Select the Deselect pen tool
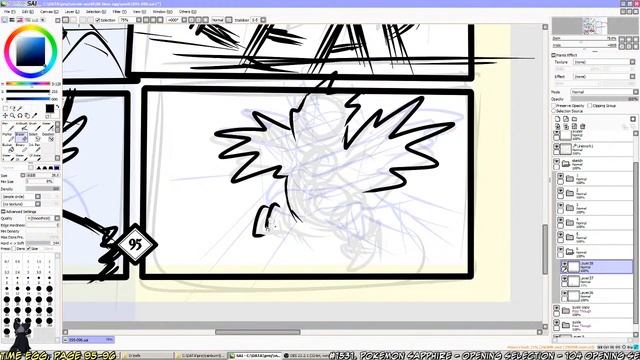The height and width of the screenshot is (360, 640). click(x=48, y=138)
